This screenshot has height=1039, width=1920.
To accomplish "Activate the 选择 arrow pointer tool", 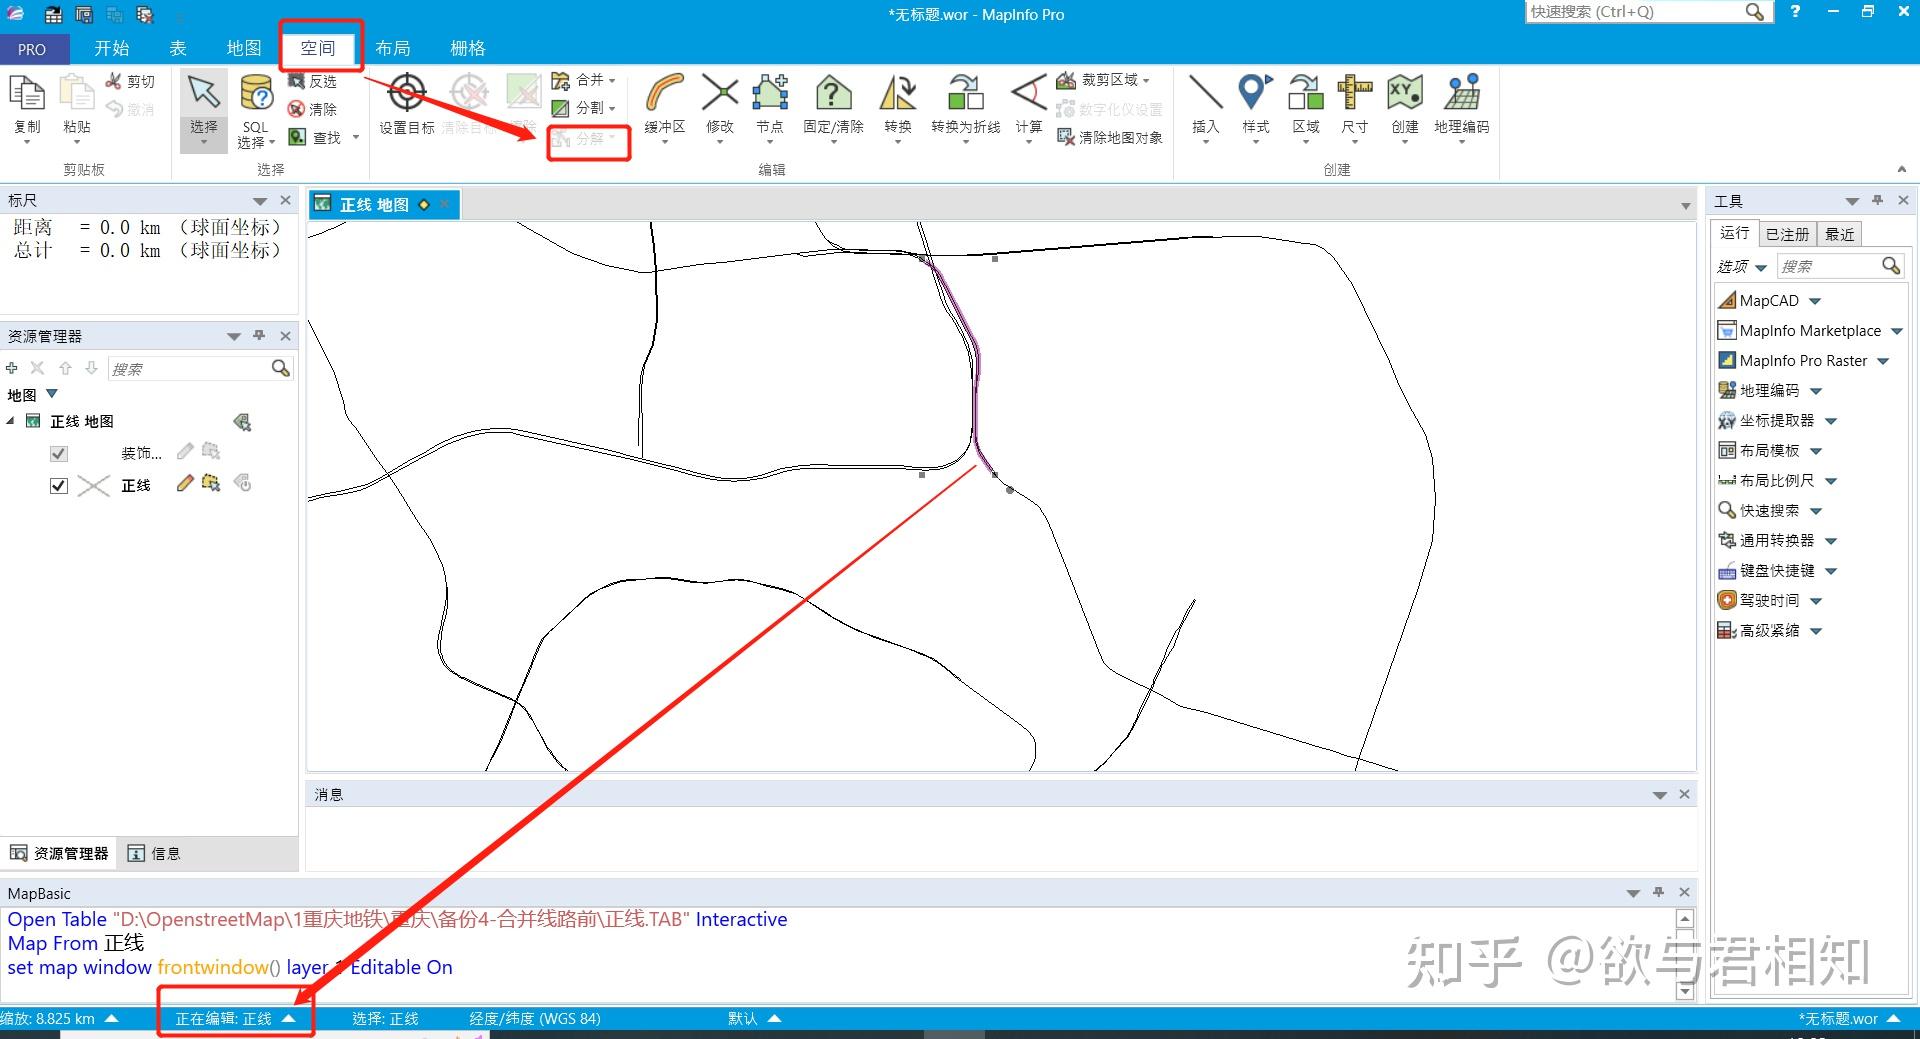I will [204, 92].
